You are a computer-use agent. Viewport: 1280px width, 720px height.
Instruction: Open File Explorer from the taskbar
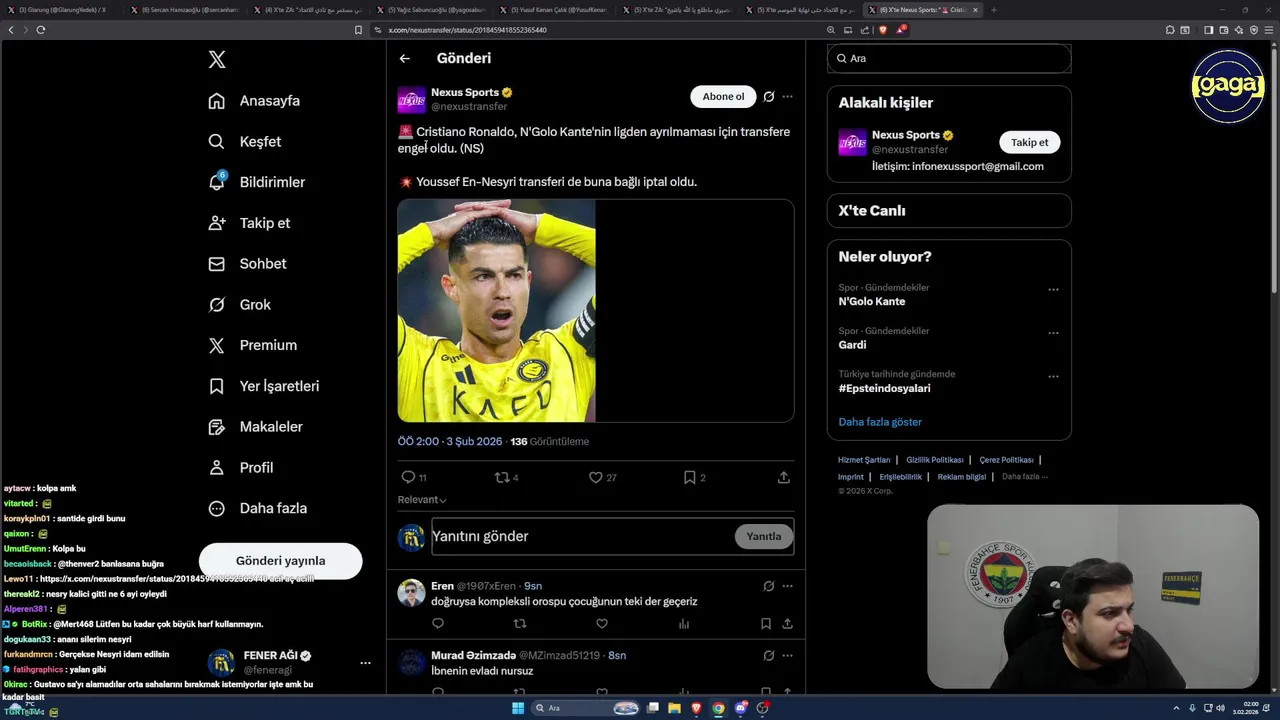pyautogui.click(x=675, y=708)
